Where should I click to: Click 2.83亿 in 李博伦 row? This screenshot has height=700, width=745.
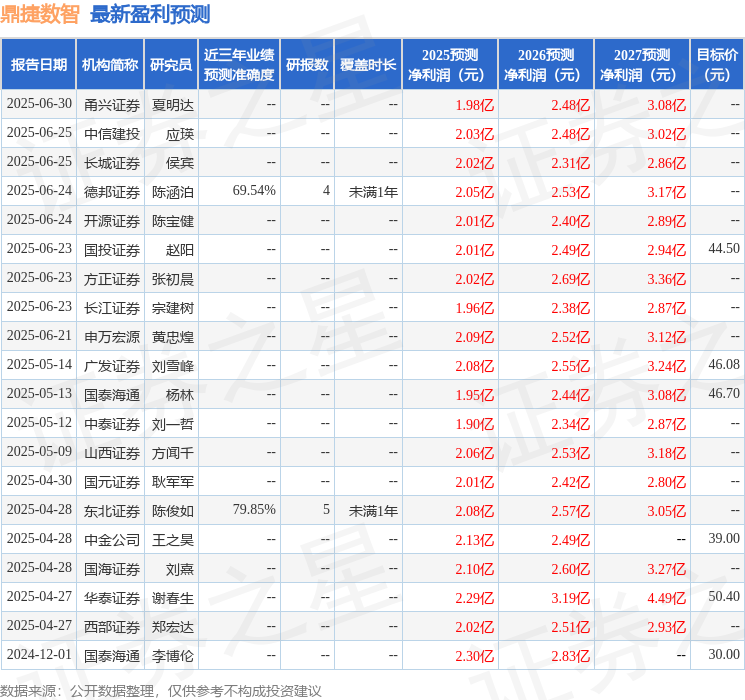570,656
